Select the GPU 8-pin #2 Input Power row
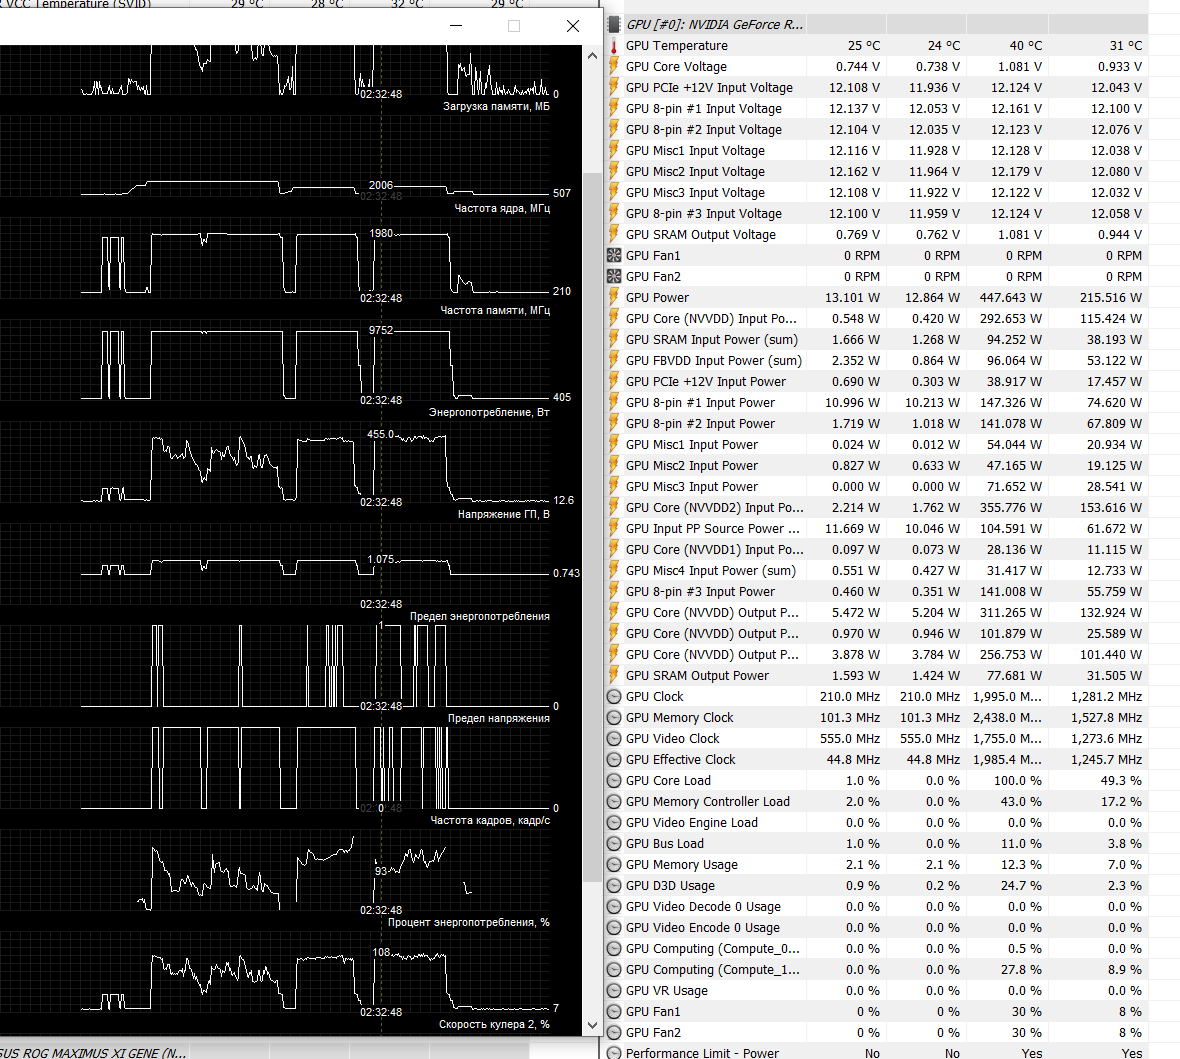 pos(875,425)
